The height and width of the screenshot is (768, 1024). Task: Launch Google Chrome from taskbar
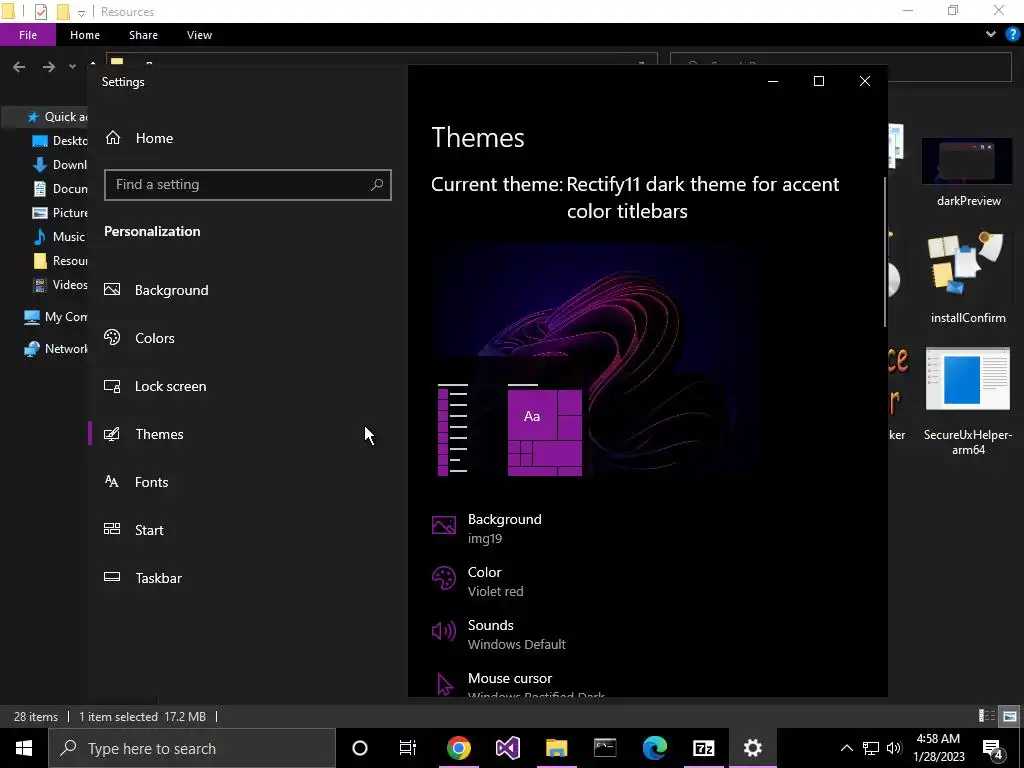click(458, 748)
